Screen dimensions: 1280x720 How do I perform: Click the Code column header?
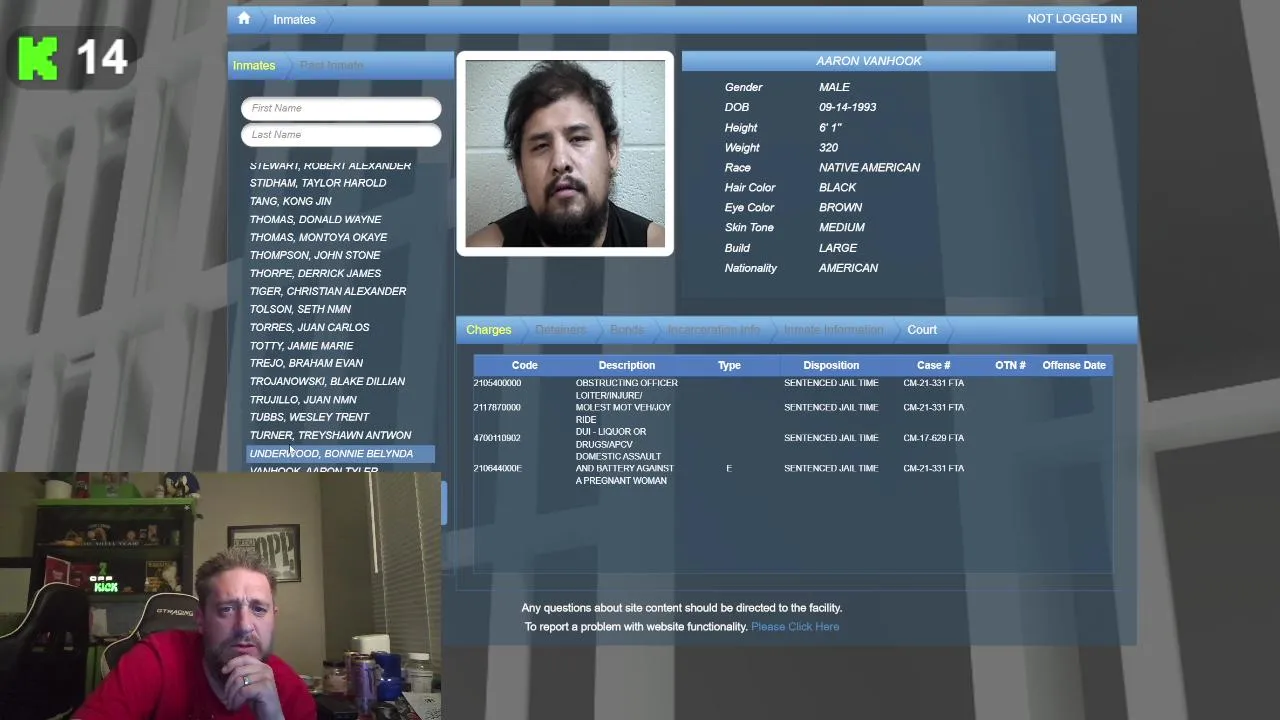524,365
